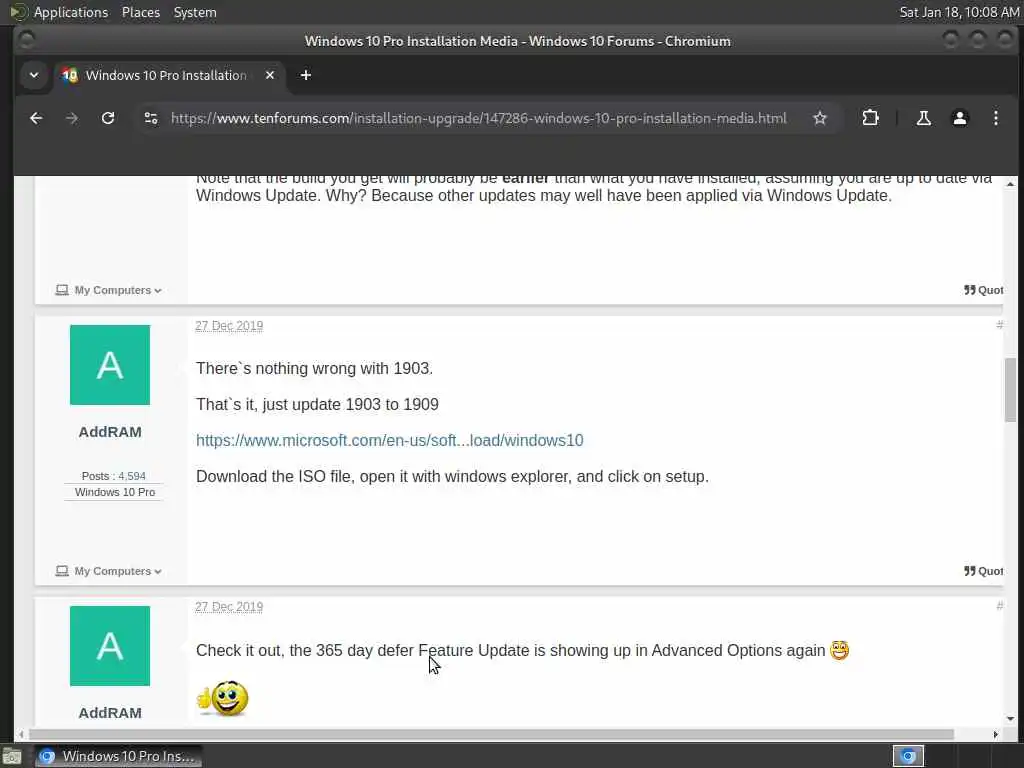
Task: Open the Places menu
Action: pyautogui.click(x=140, y=12)
